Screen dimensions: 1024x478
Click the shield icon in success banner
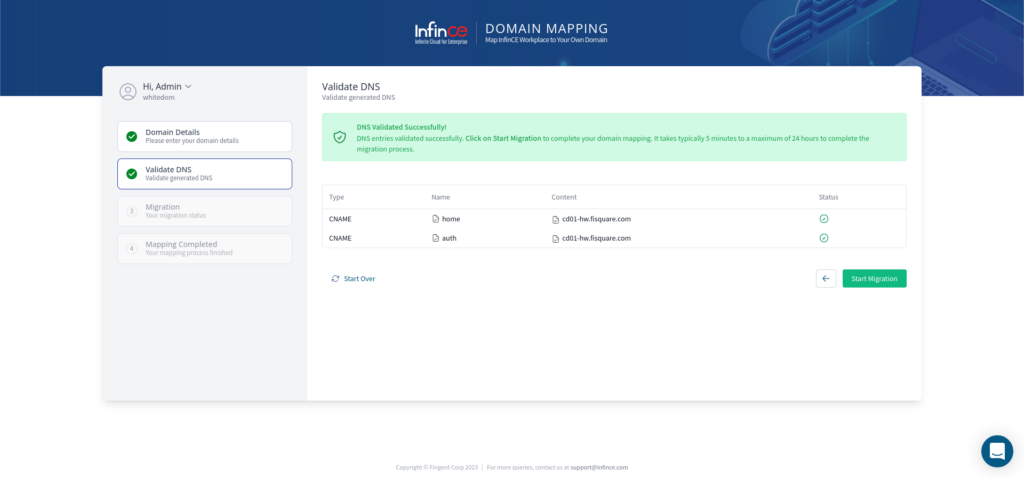point(340,137)
